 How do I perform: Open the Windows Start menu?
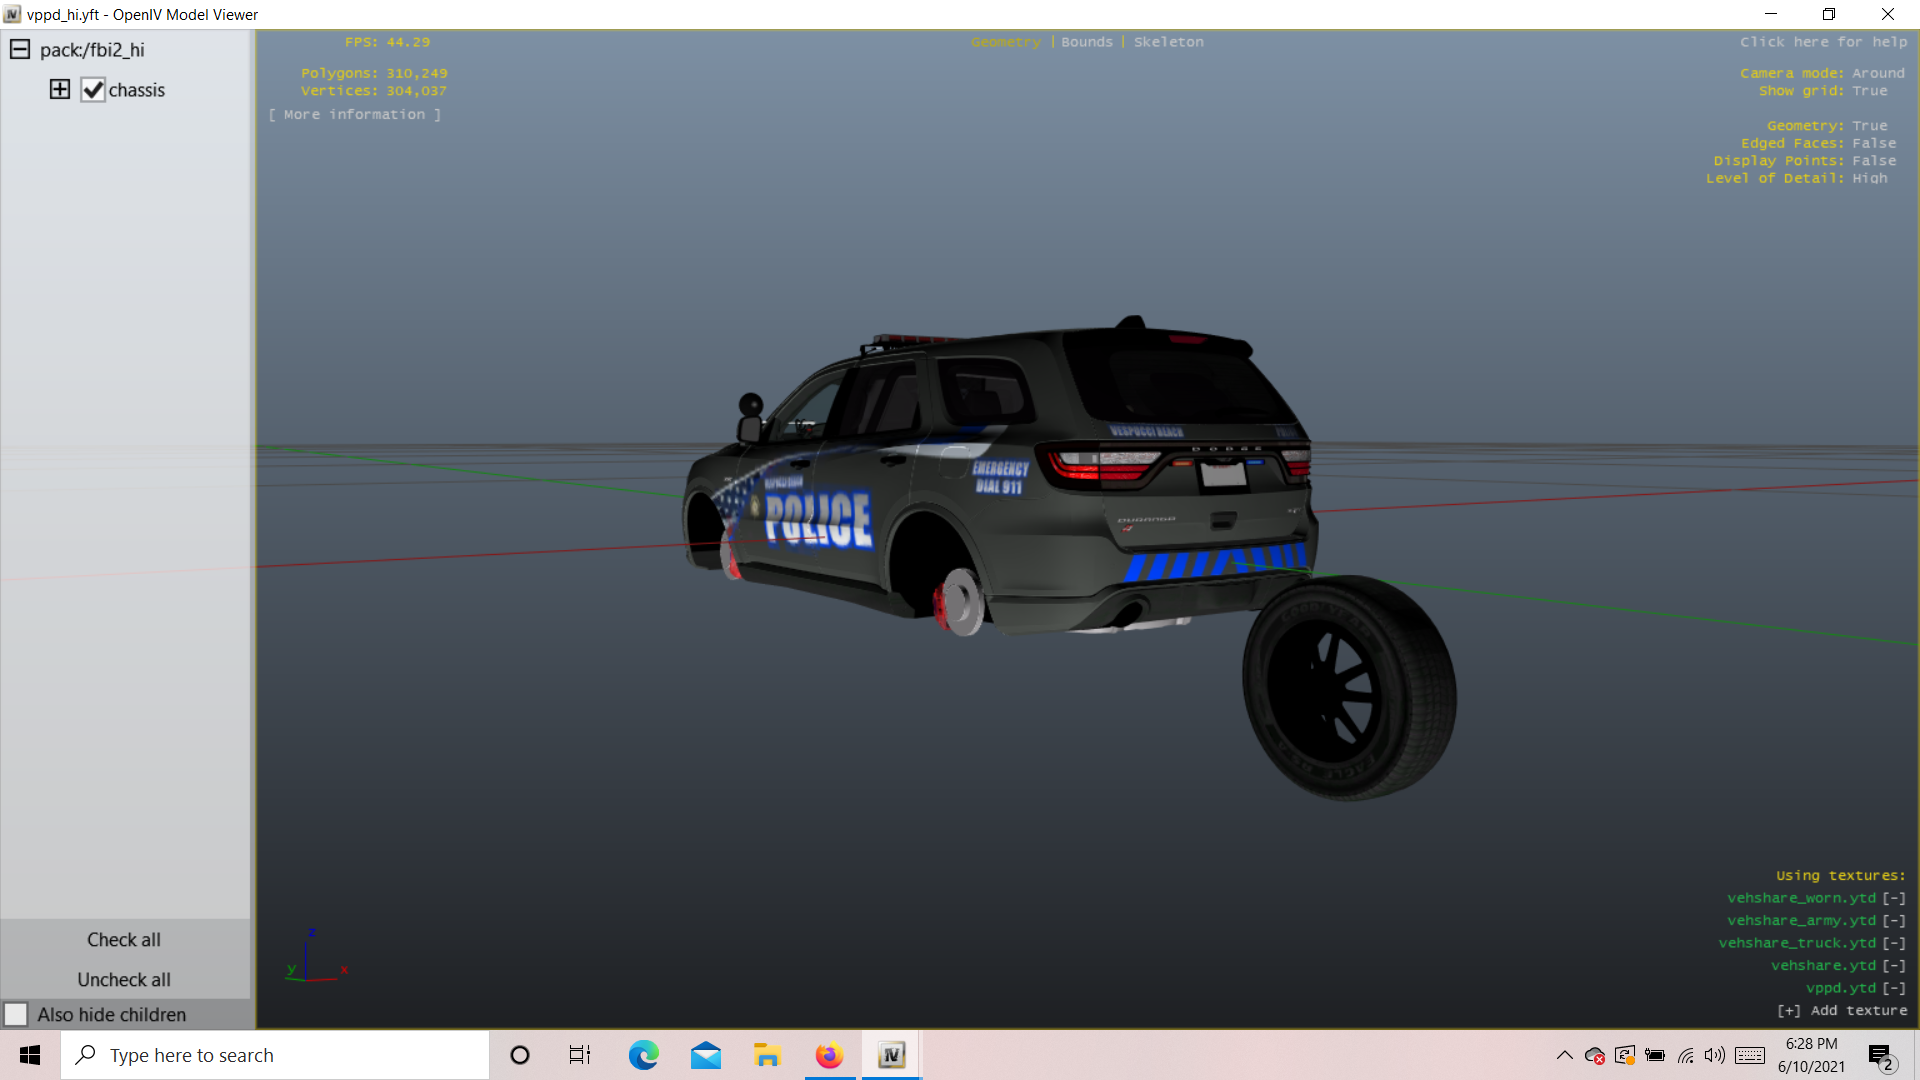click(x=30, y=1055)
